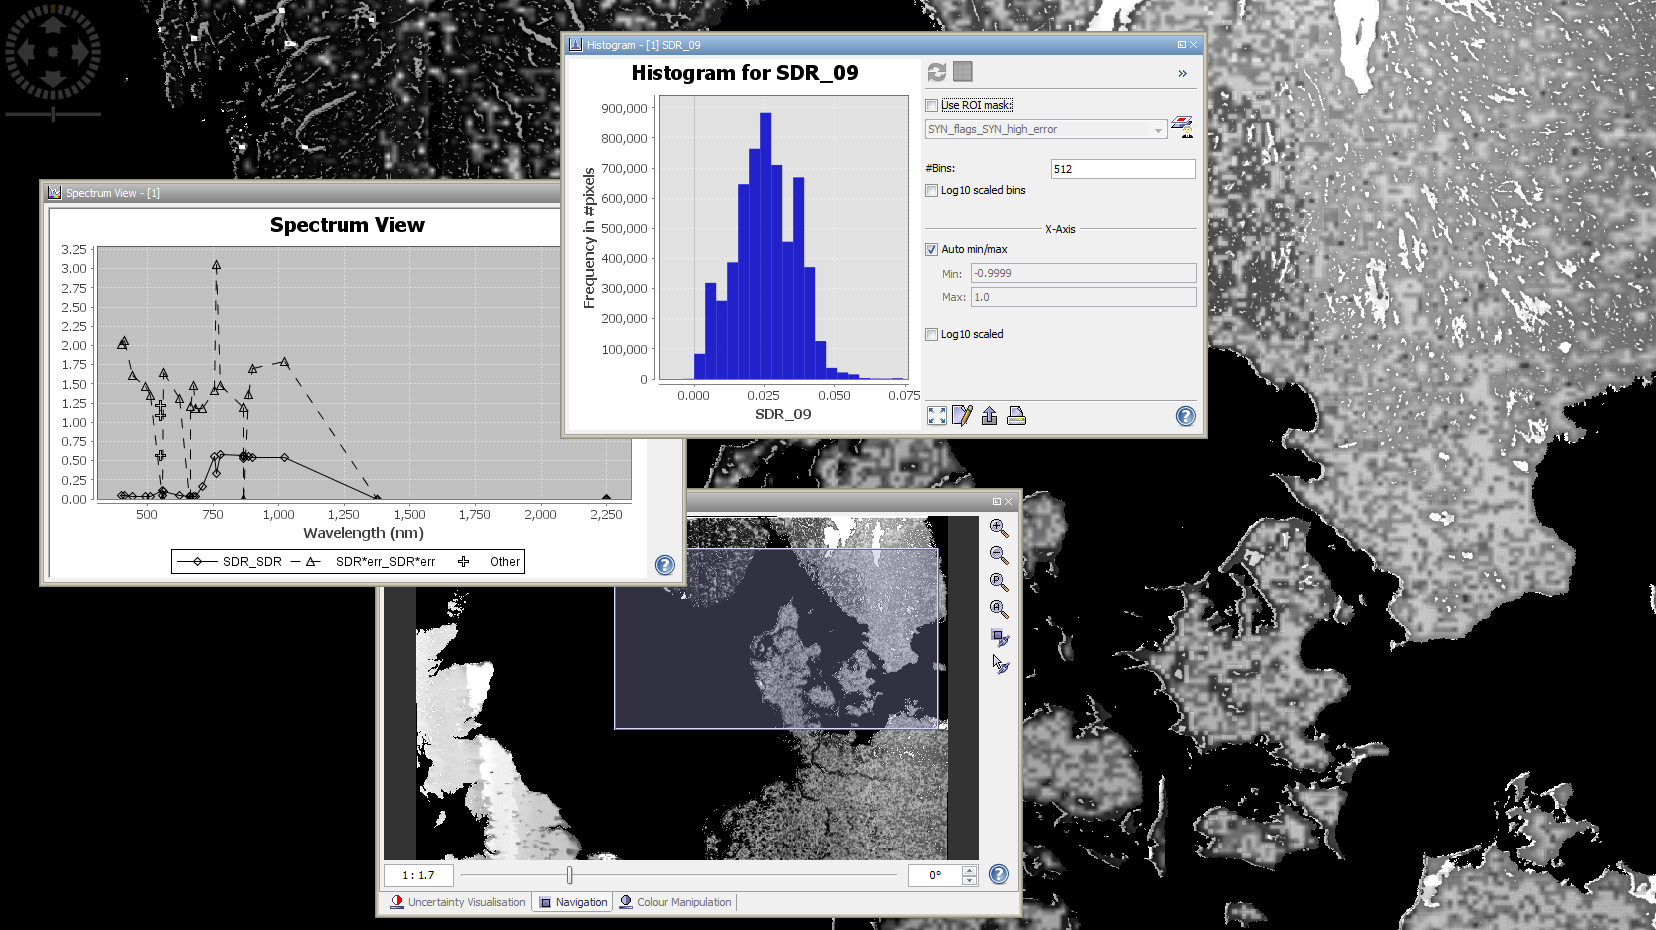Open the SYN_flags_SYN_high_error mask dropdown
The height and width of the screenshot is (930, 1656).
1045,129
